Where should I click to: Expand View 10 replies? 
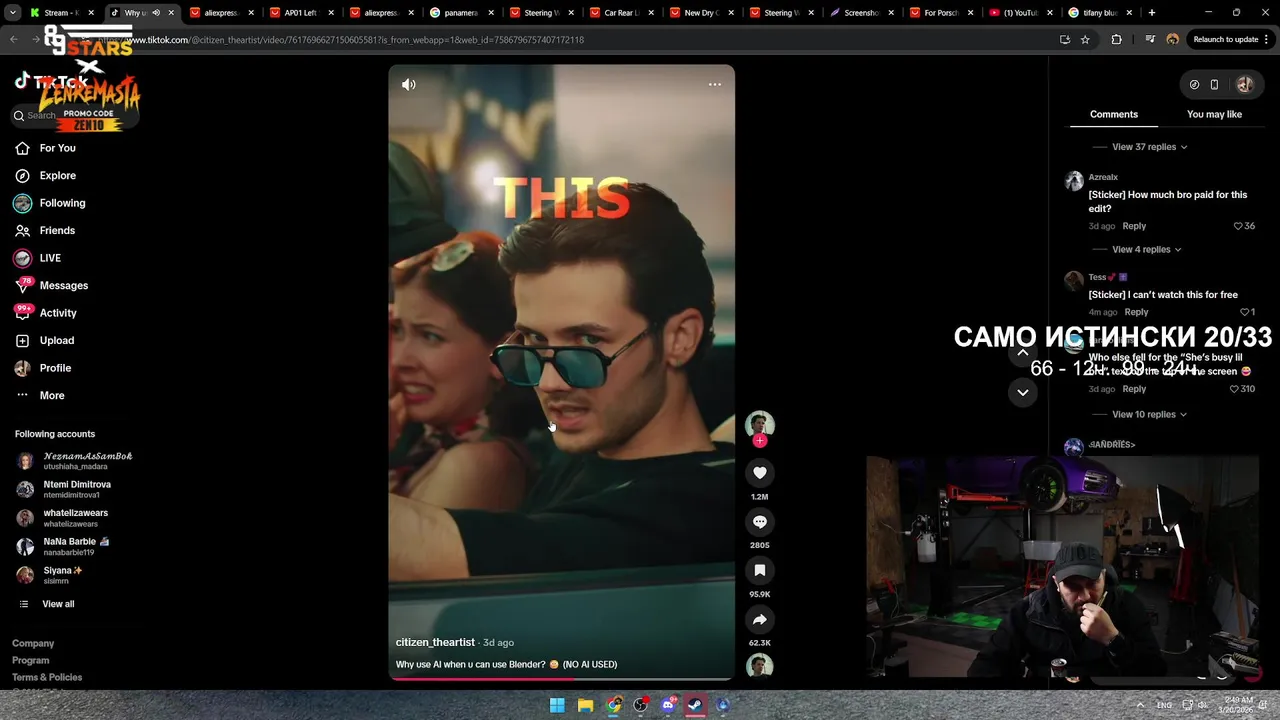[1149, 415]
